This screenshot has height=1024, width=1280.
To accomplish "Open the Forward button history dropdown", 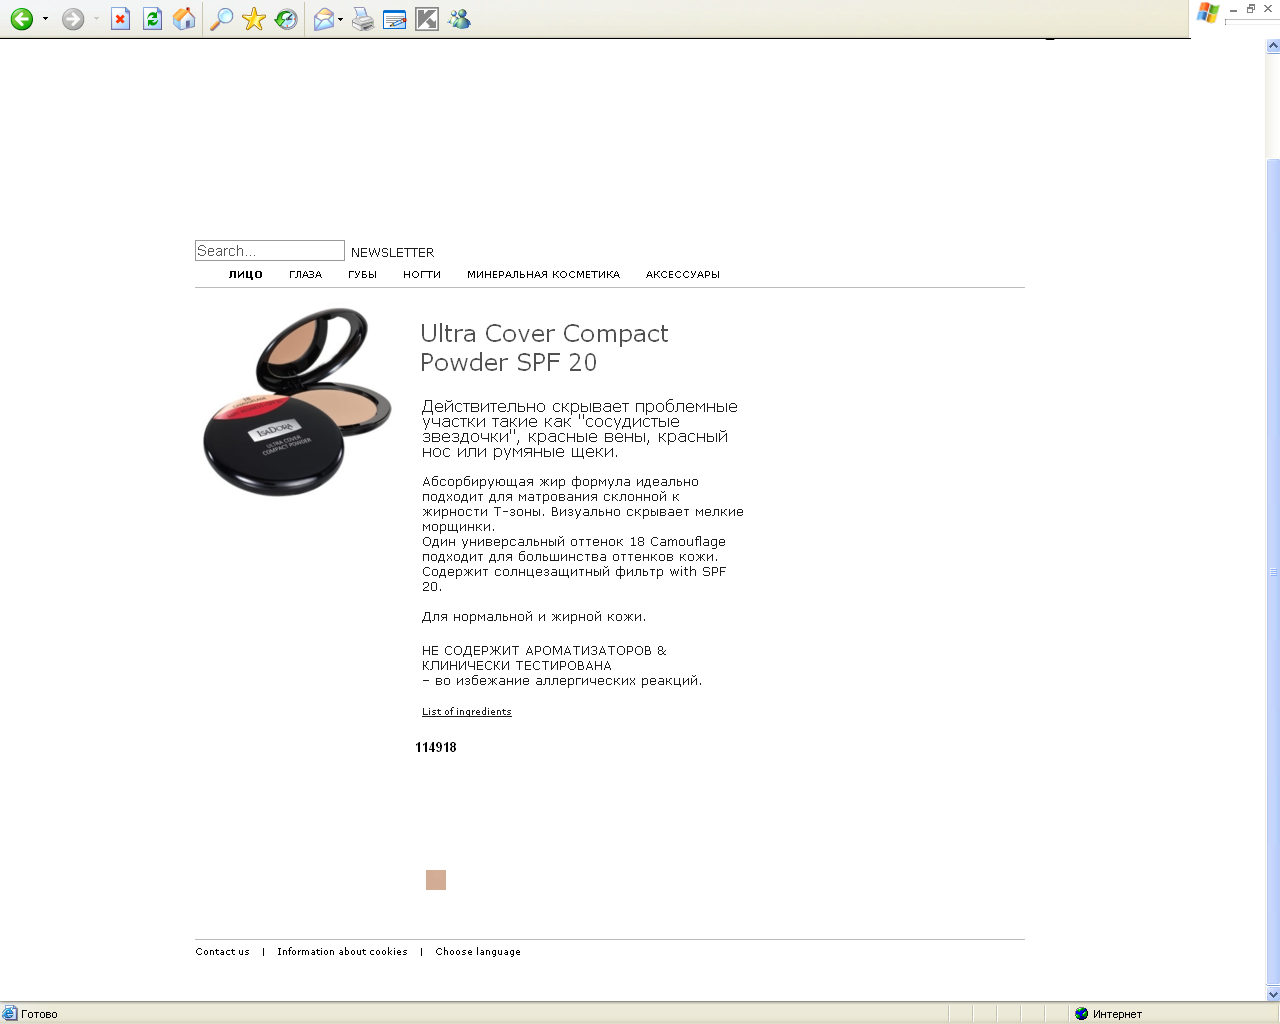I will pyautogui.click(x=96, y=19).
